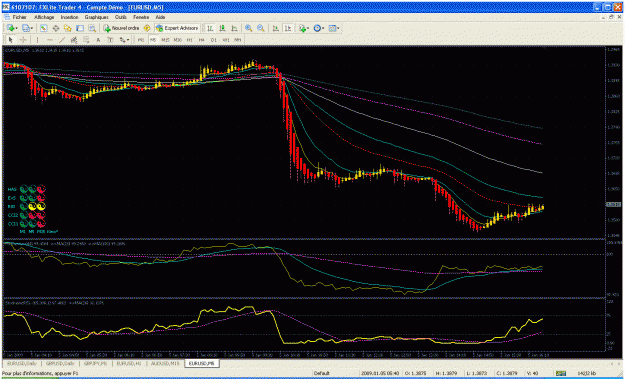Screen dimensions: 625x379
Task: Zoom out of the chart
Action: click(261, 28)
